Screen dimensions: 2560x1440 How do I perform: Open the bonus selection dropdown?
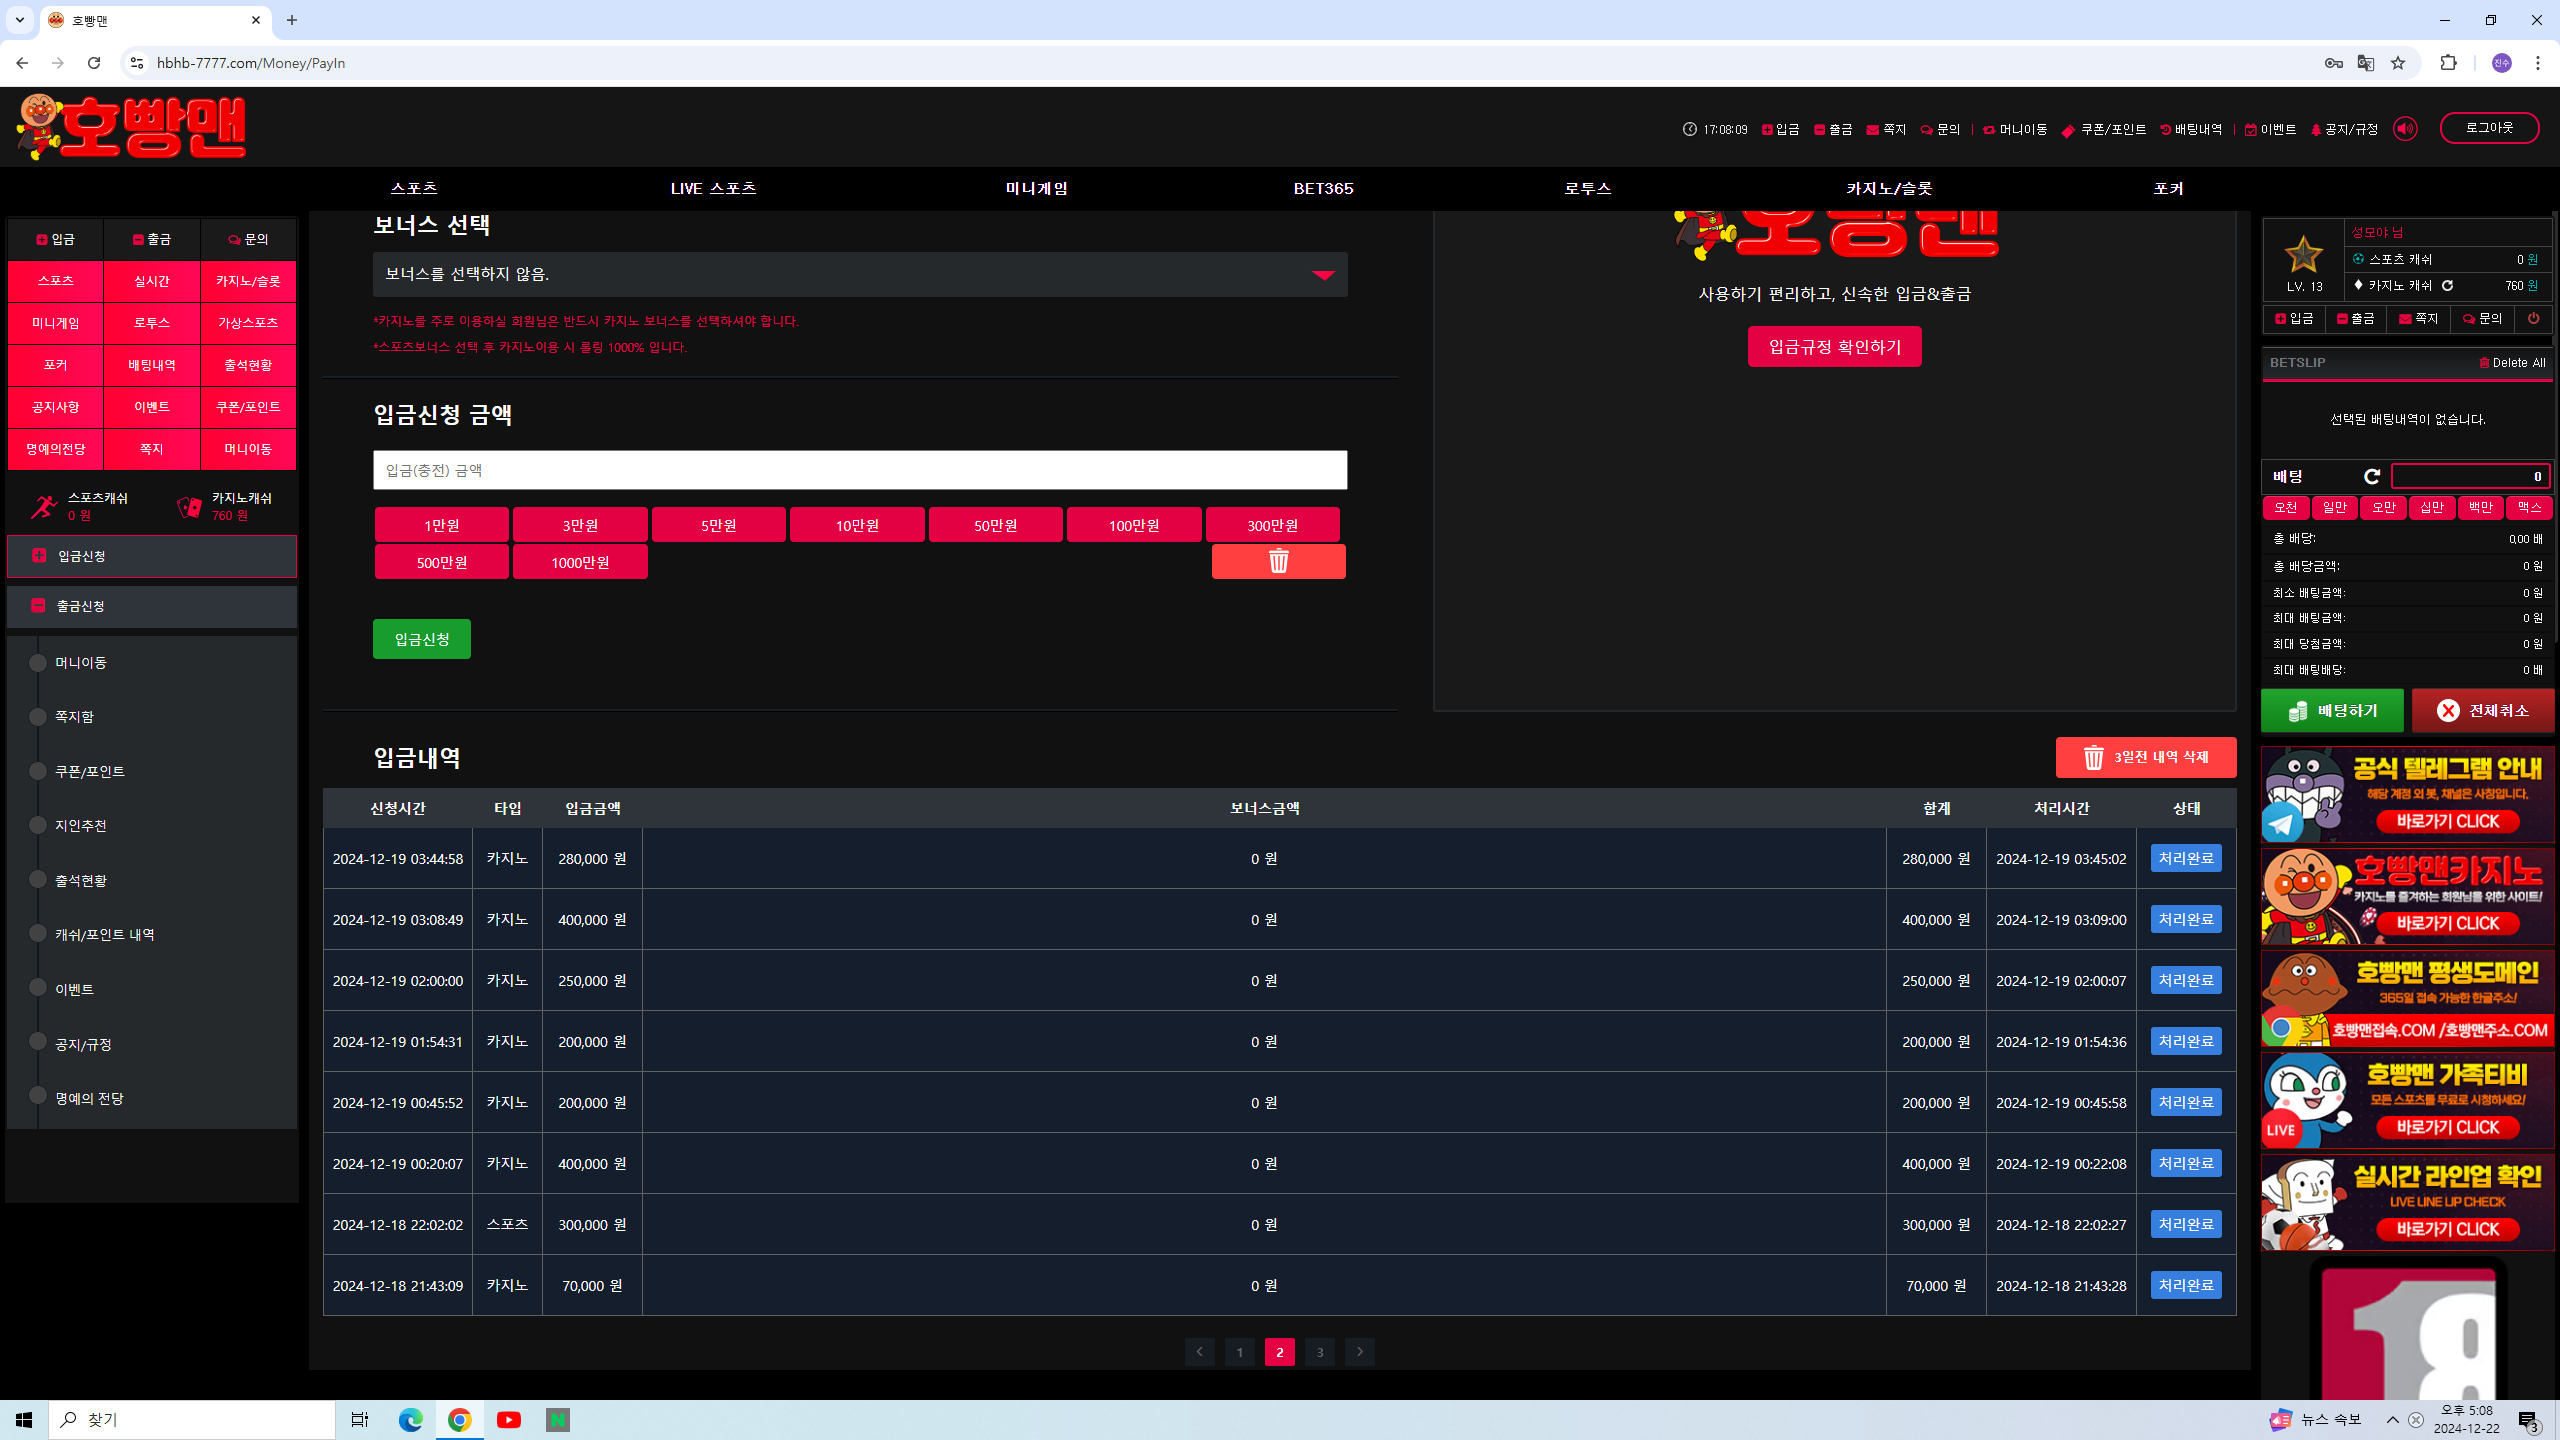coord(860,275)
